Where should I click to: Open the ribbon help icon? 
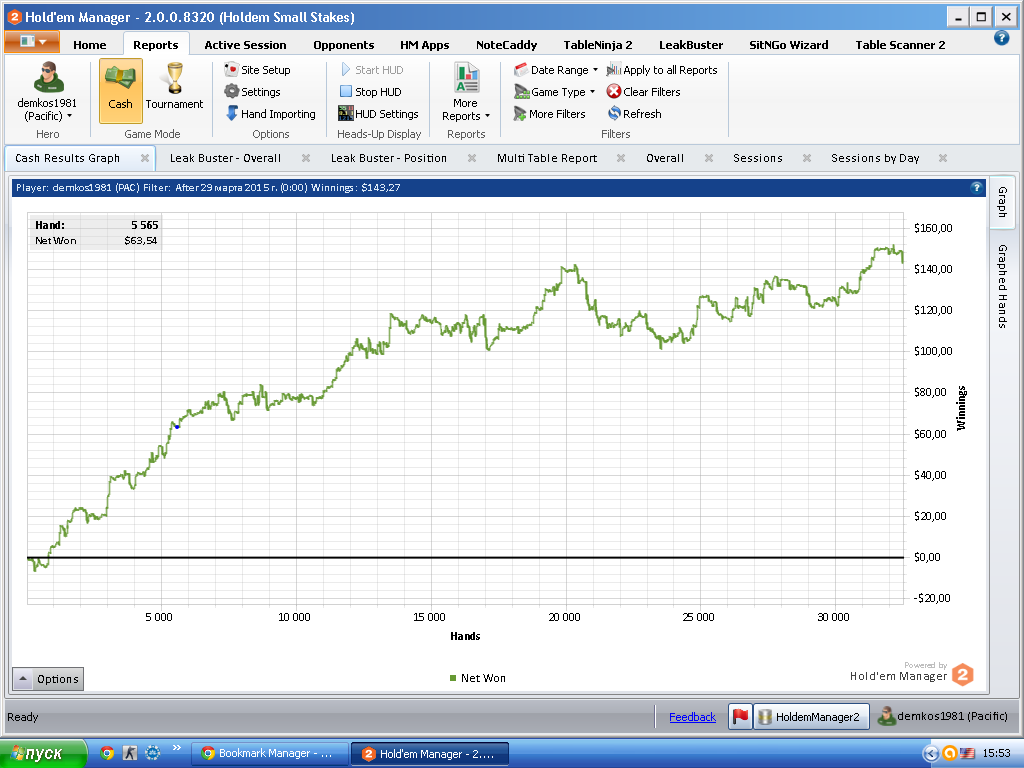point(1001,39)
